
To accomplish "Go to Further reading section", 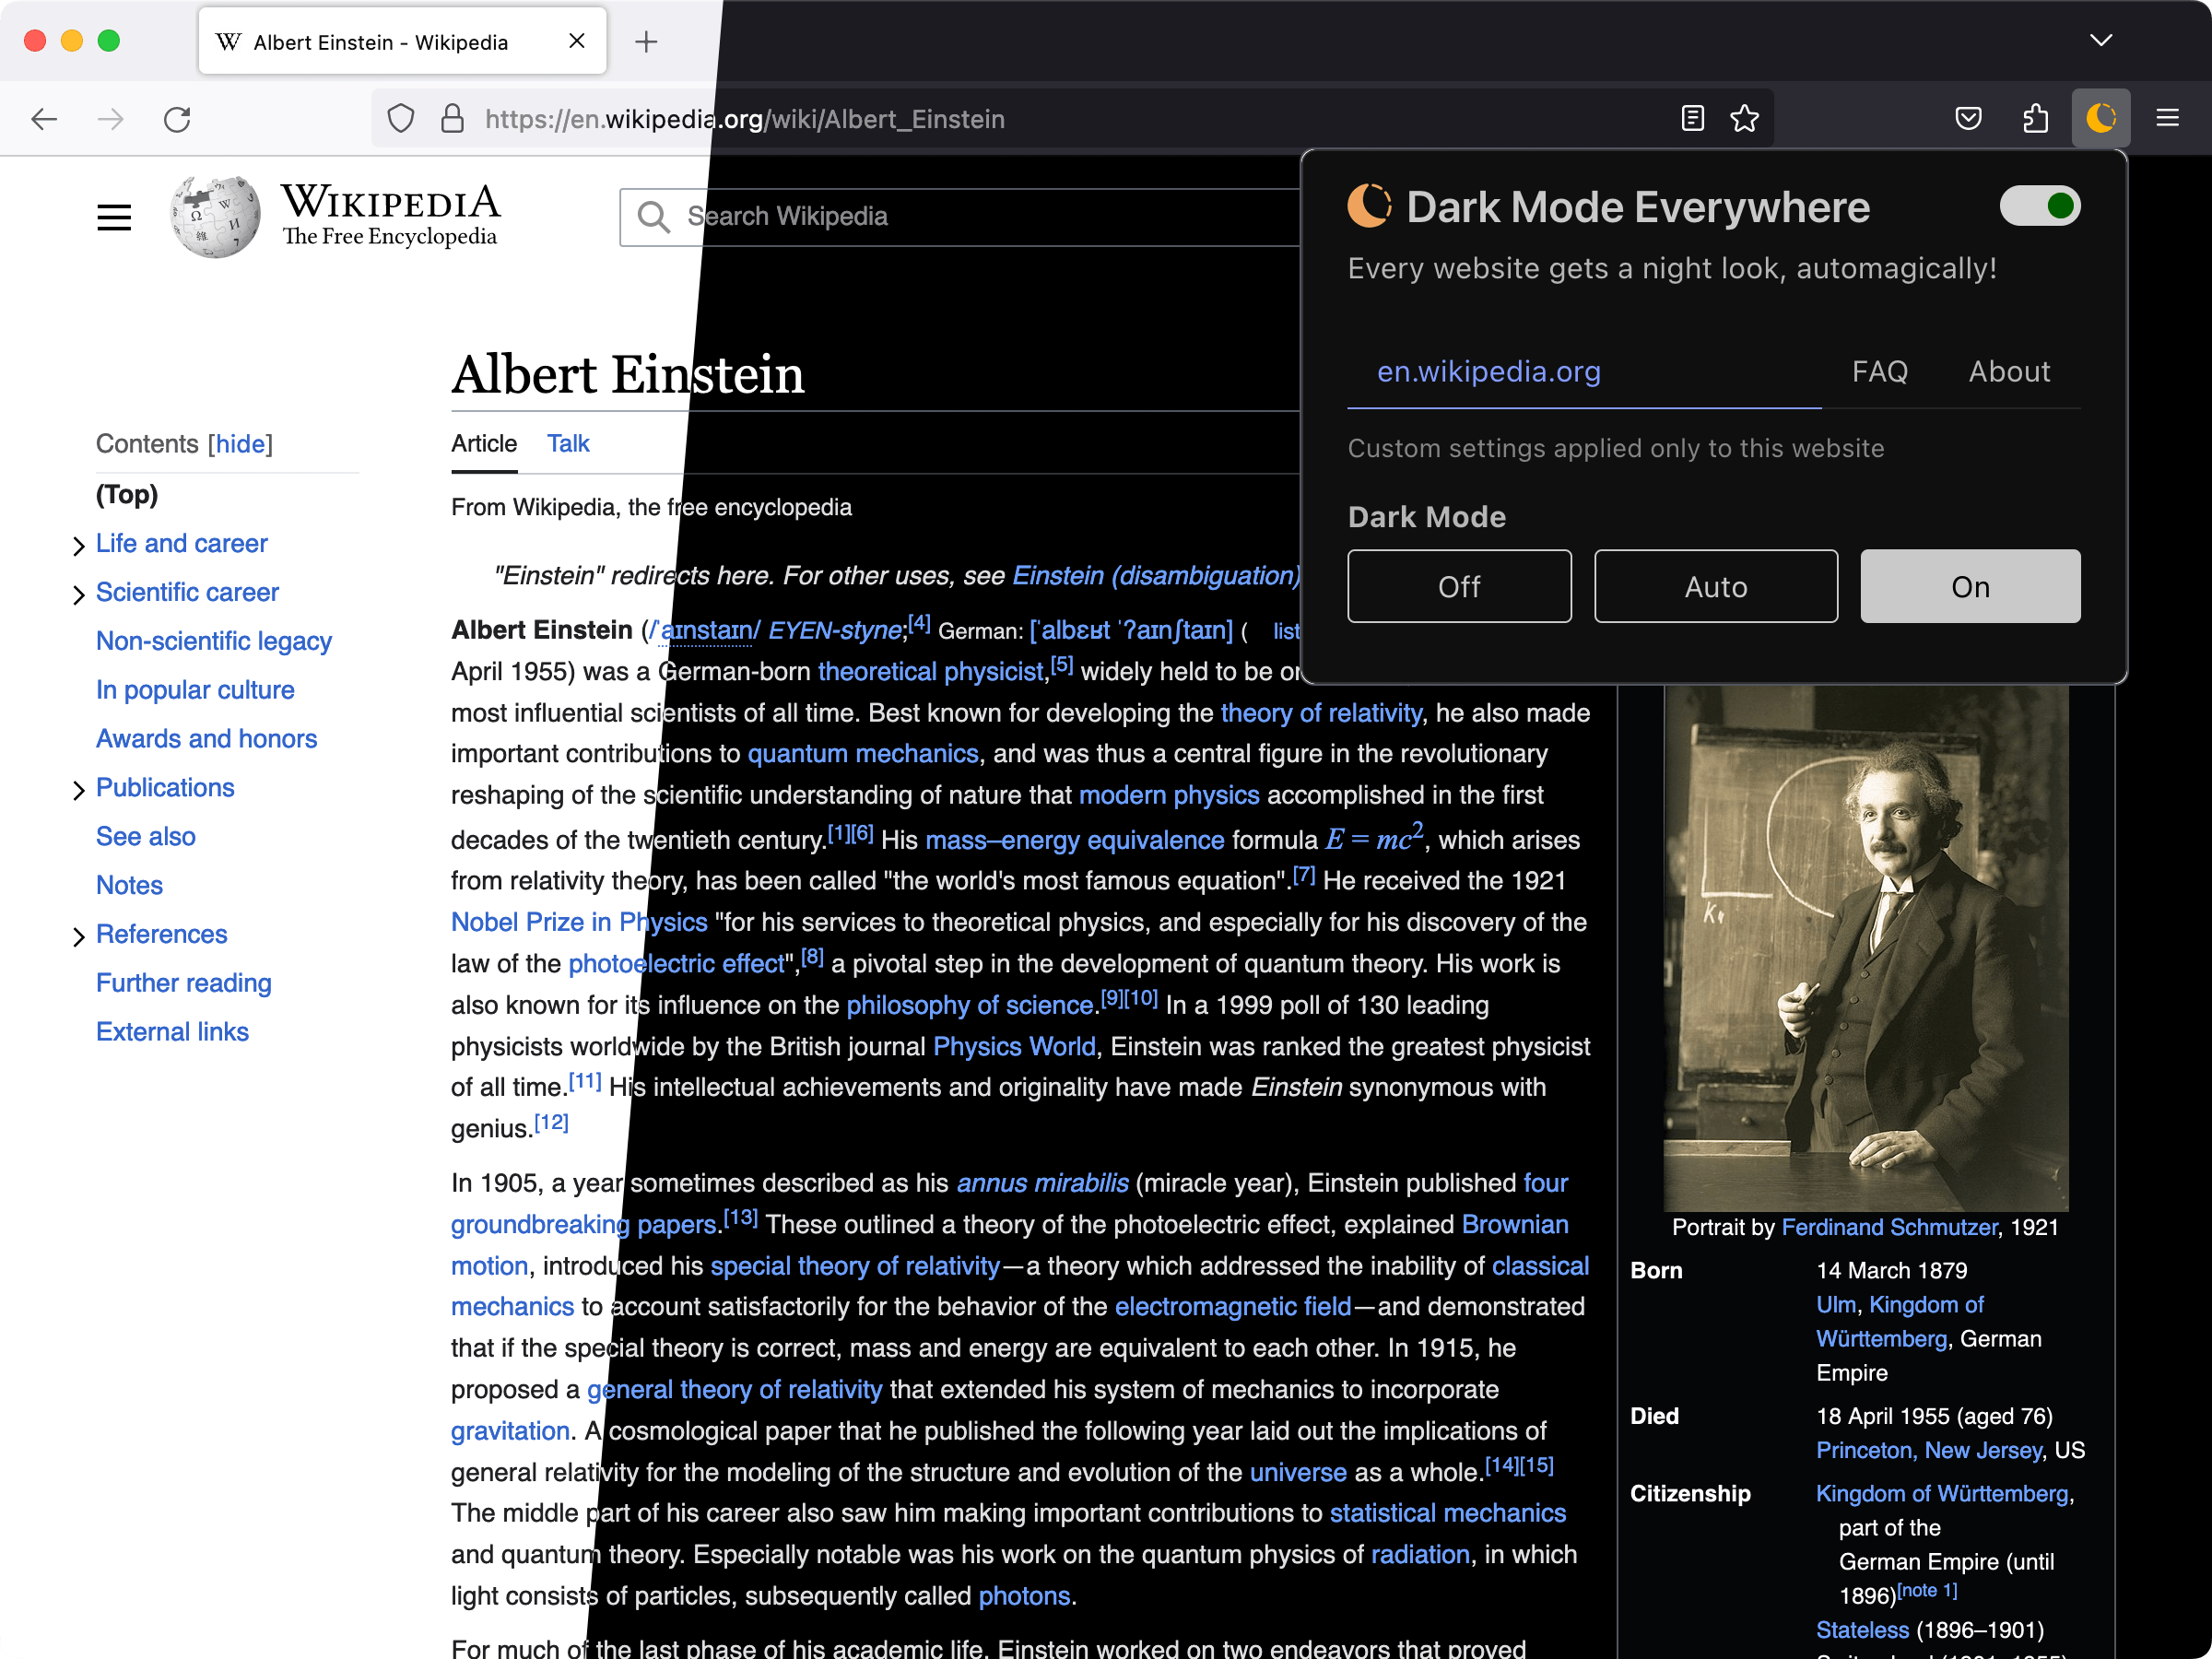I will tap(184, 983).
